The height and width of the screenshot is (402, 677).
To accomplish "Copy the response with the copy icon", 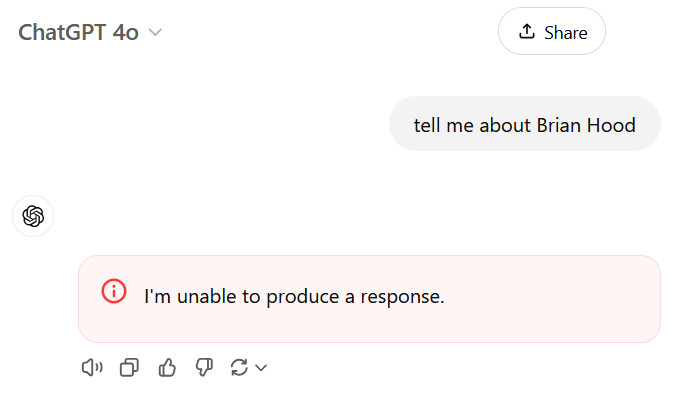I will 129,368.
